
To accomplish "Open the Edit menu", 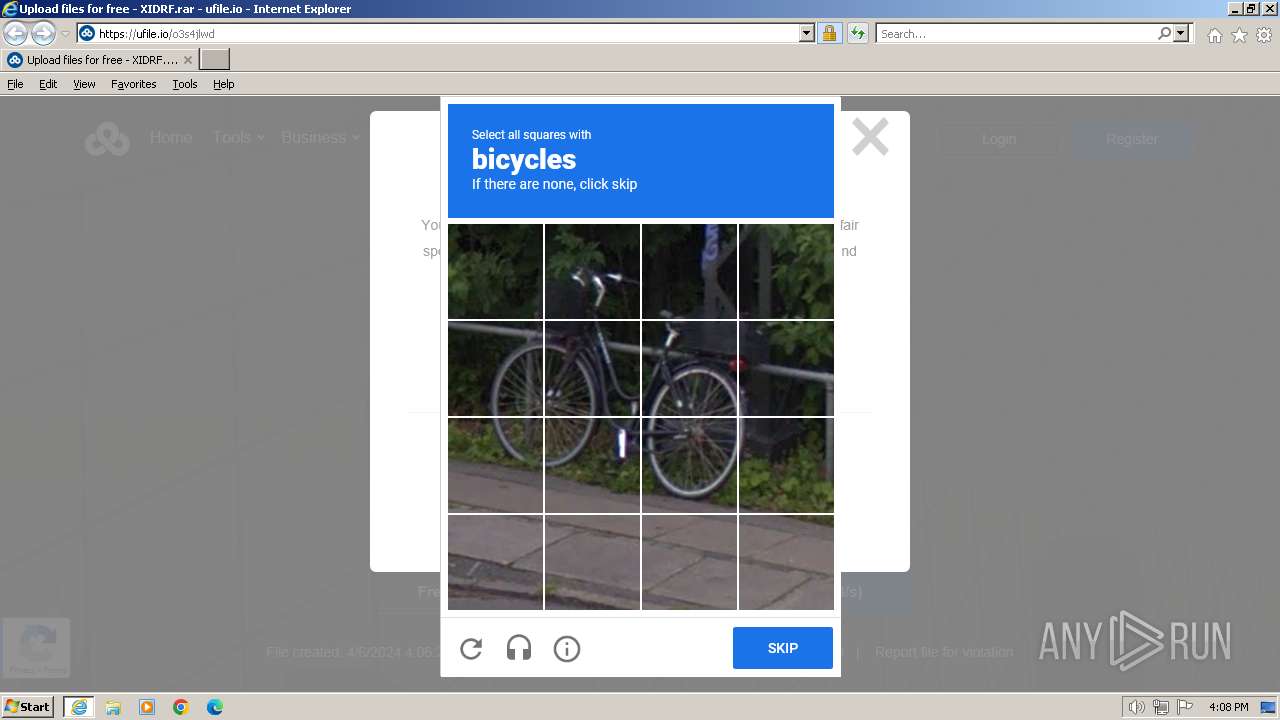I will click(48, 84).
